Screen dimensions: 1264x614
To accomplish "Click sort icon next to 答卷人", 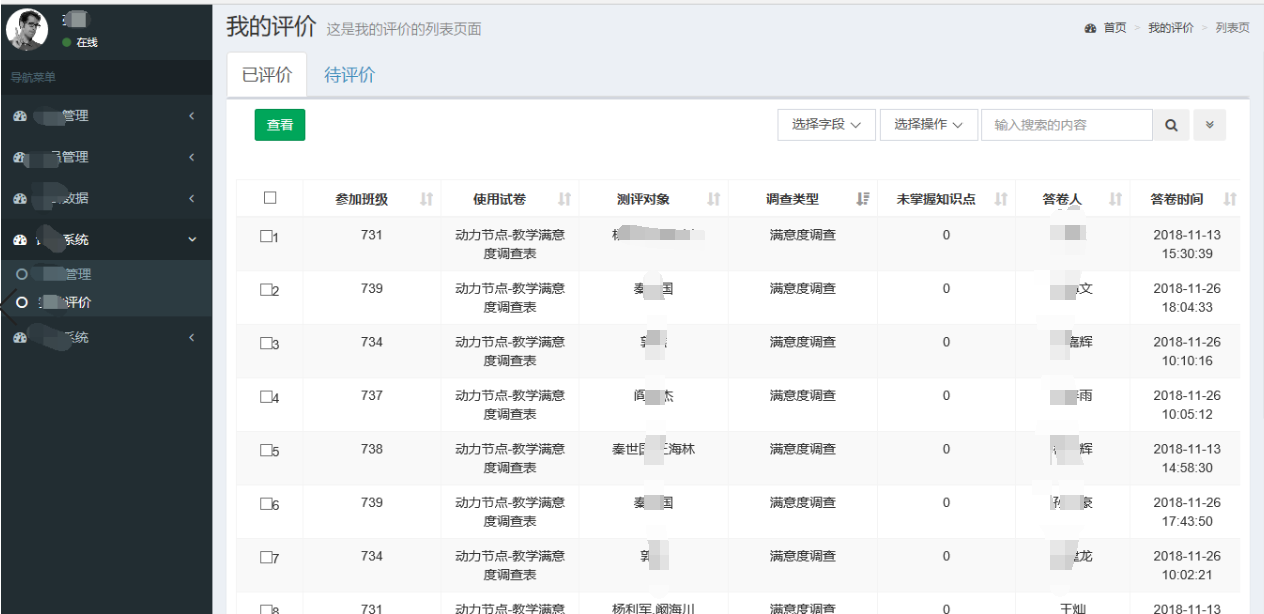I will (1116, 199).
